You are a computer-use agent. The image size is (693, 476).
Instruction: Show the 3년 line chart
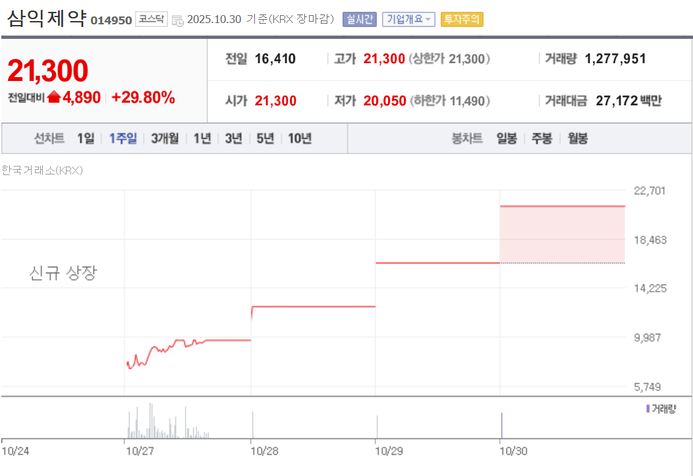pyautogui.click(x=233, y=139)
